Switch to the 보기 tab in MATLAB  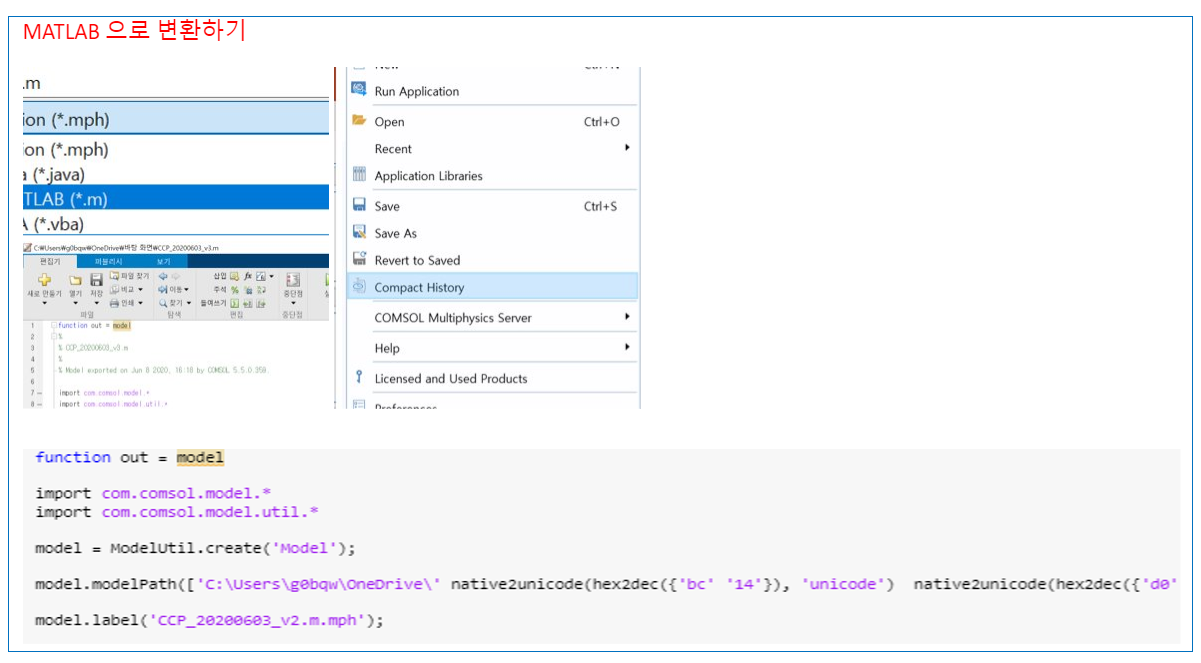point(164,261)
